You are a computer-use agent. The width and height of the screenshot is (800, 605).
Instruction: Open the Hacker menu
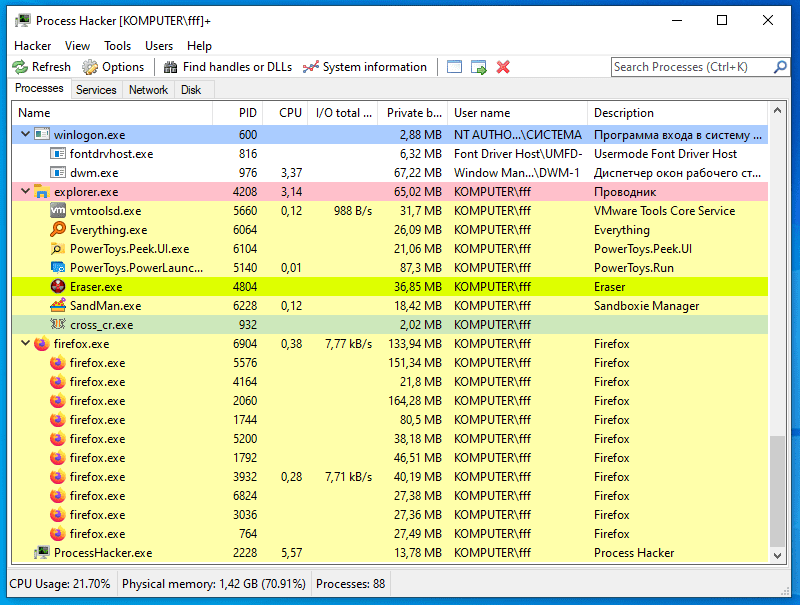33,45
